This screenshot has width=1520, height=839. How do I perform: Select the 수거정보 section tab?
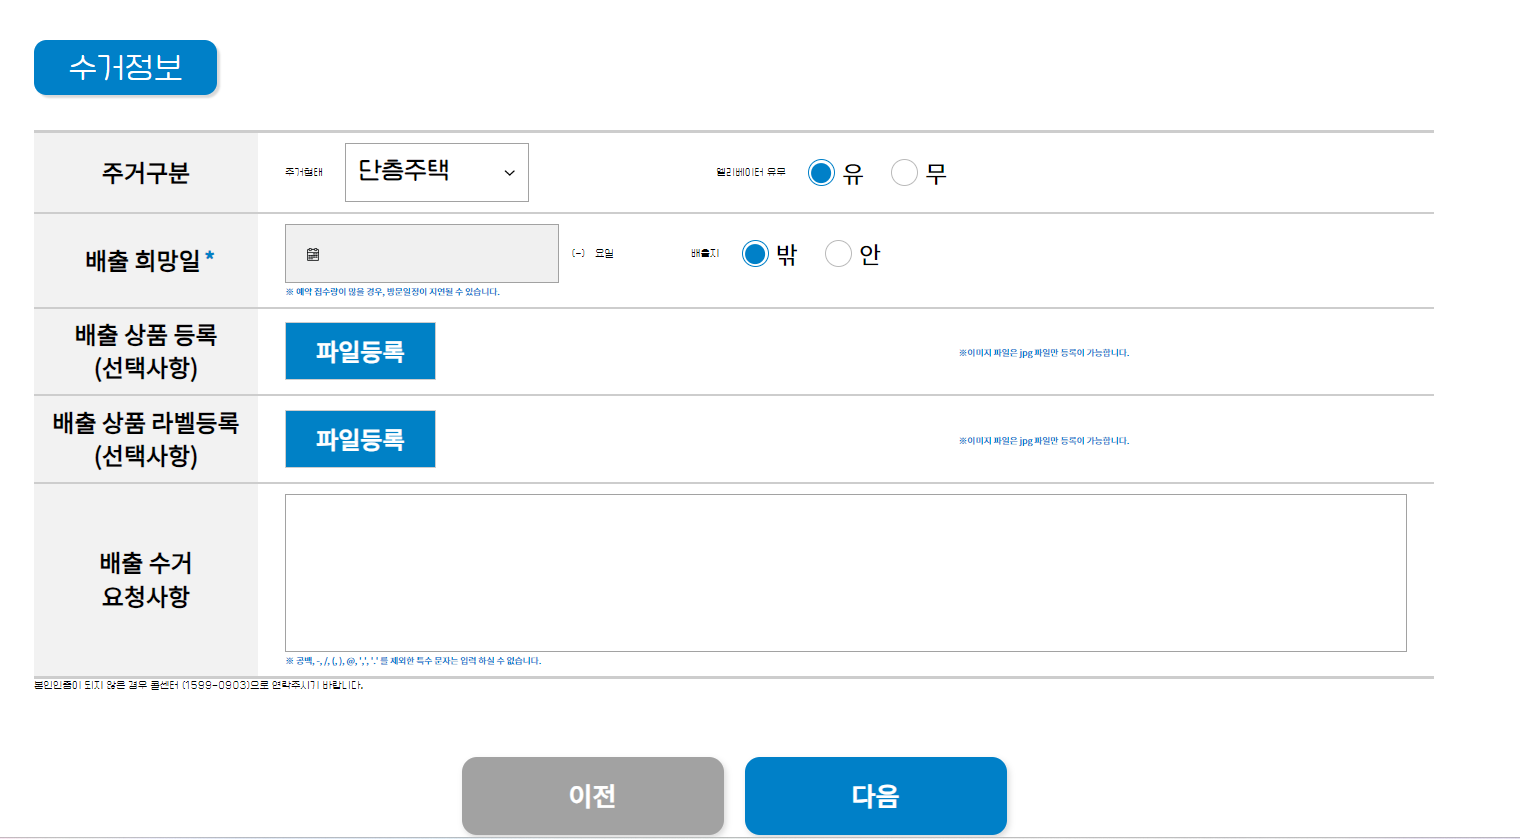[125, 67]
